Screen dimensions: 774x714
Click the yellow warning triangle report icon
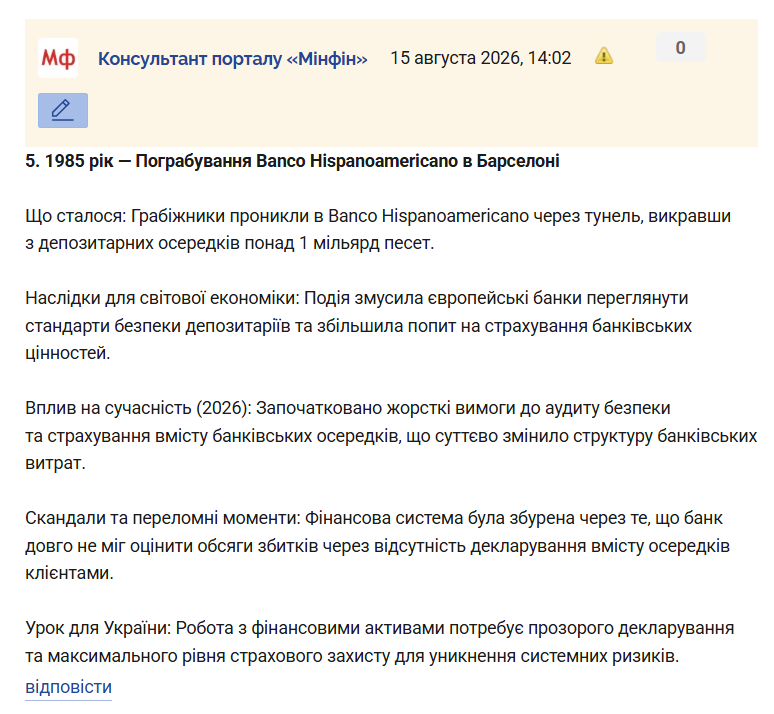tap(604, 56)
